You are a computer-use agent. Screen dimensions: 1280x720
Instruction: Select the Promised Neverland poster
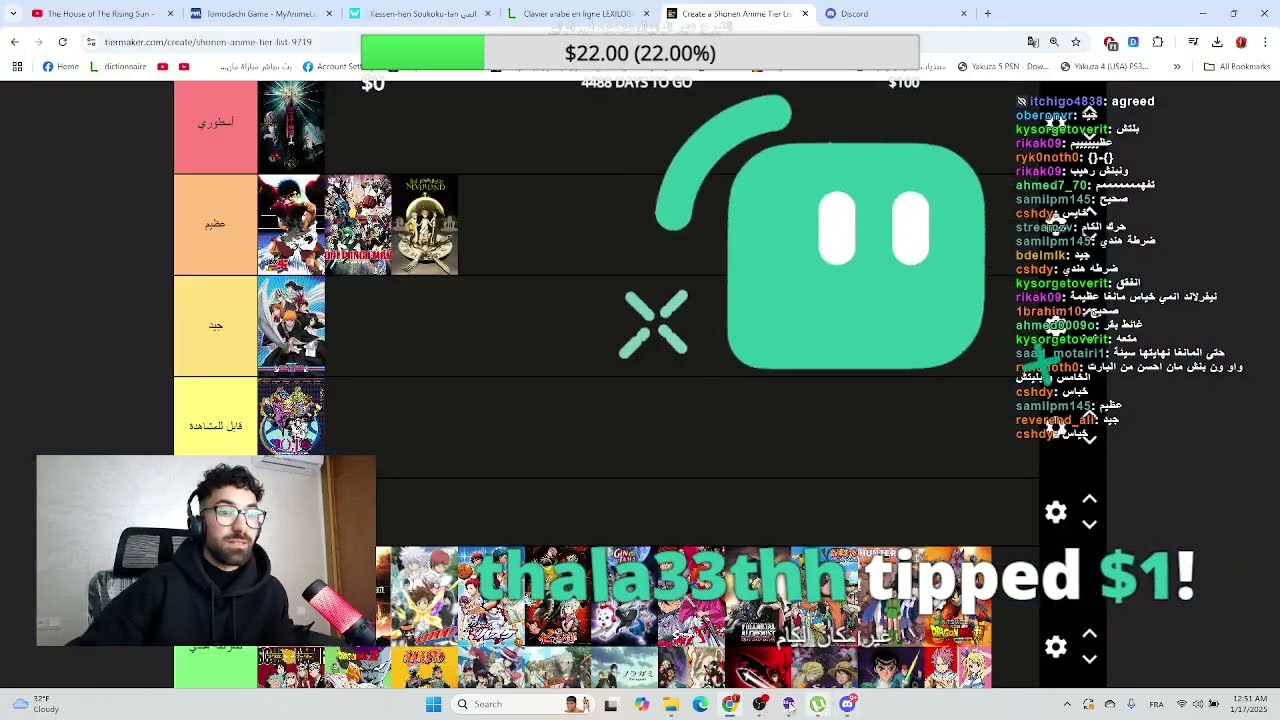(425, 225)
